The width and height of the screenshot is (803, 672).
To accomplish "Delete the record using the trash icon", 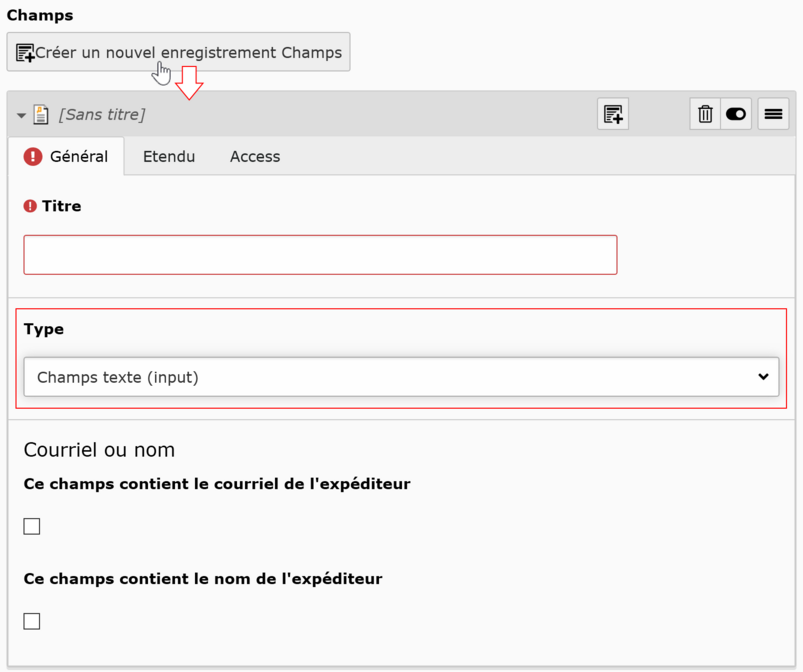I will 705,114.
